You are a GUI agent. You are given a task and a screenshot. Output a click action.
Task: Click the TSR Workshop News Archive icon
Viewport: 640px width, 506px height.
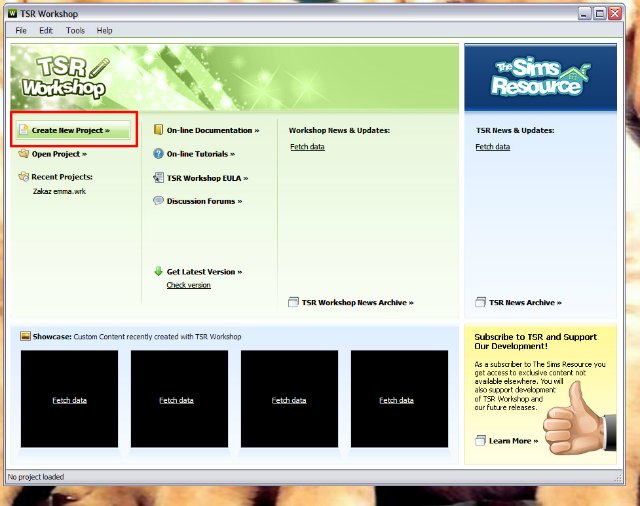pyautogui.click(x=293, y=302)
